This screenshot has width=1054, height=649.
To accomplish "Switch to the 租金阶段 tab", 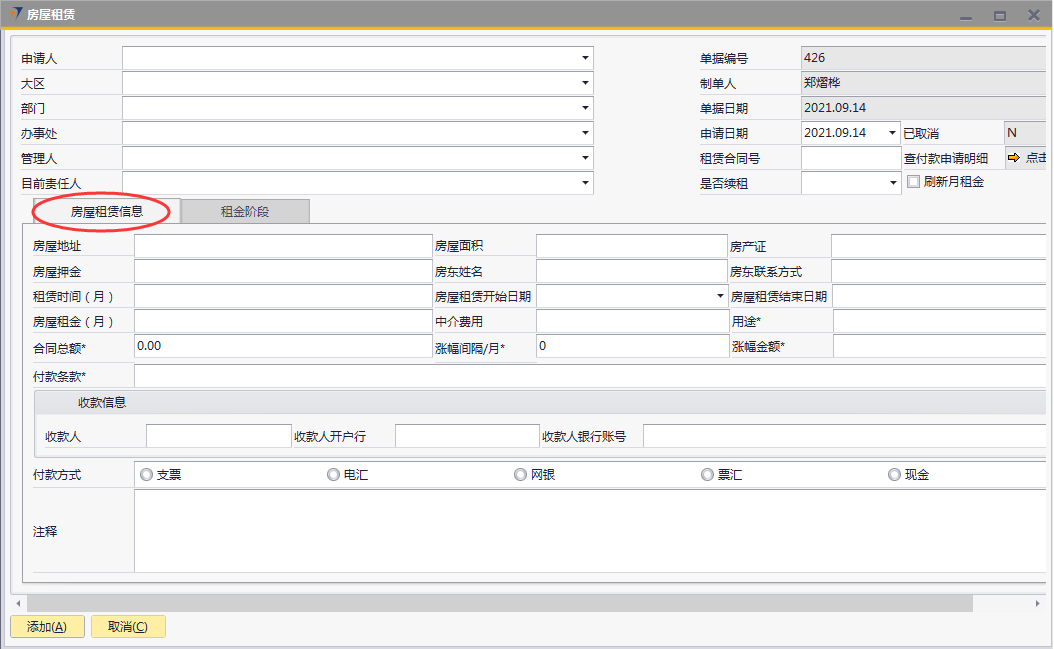I will pyautogui.click(x=245, y=211).
